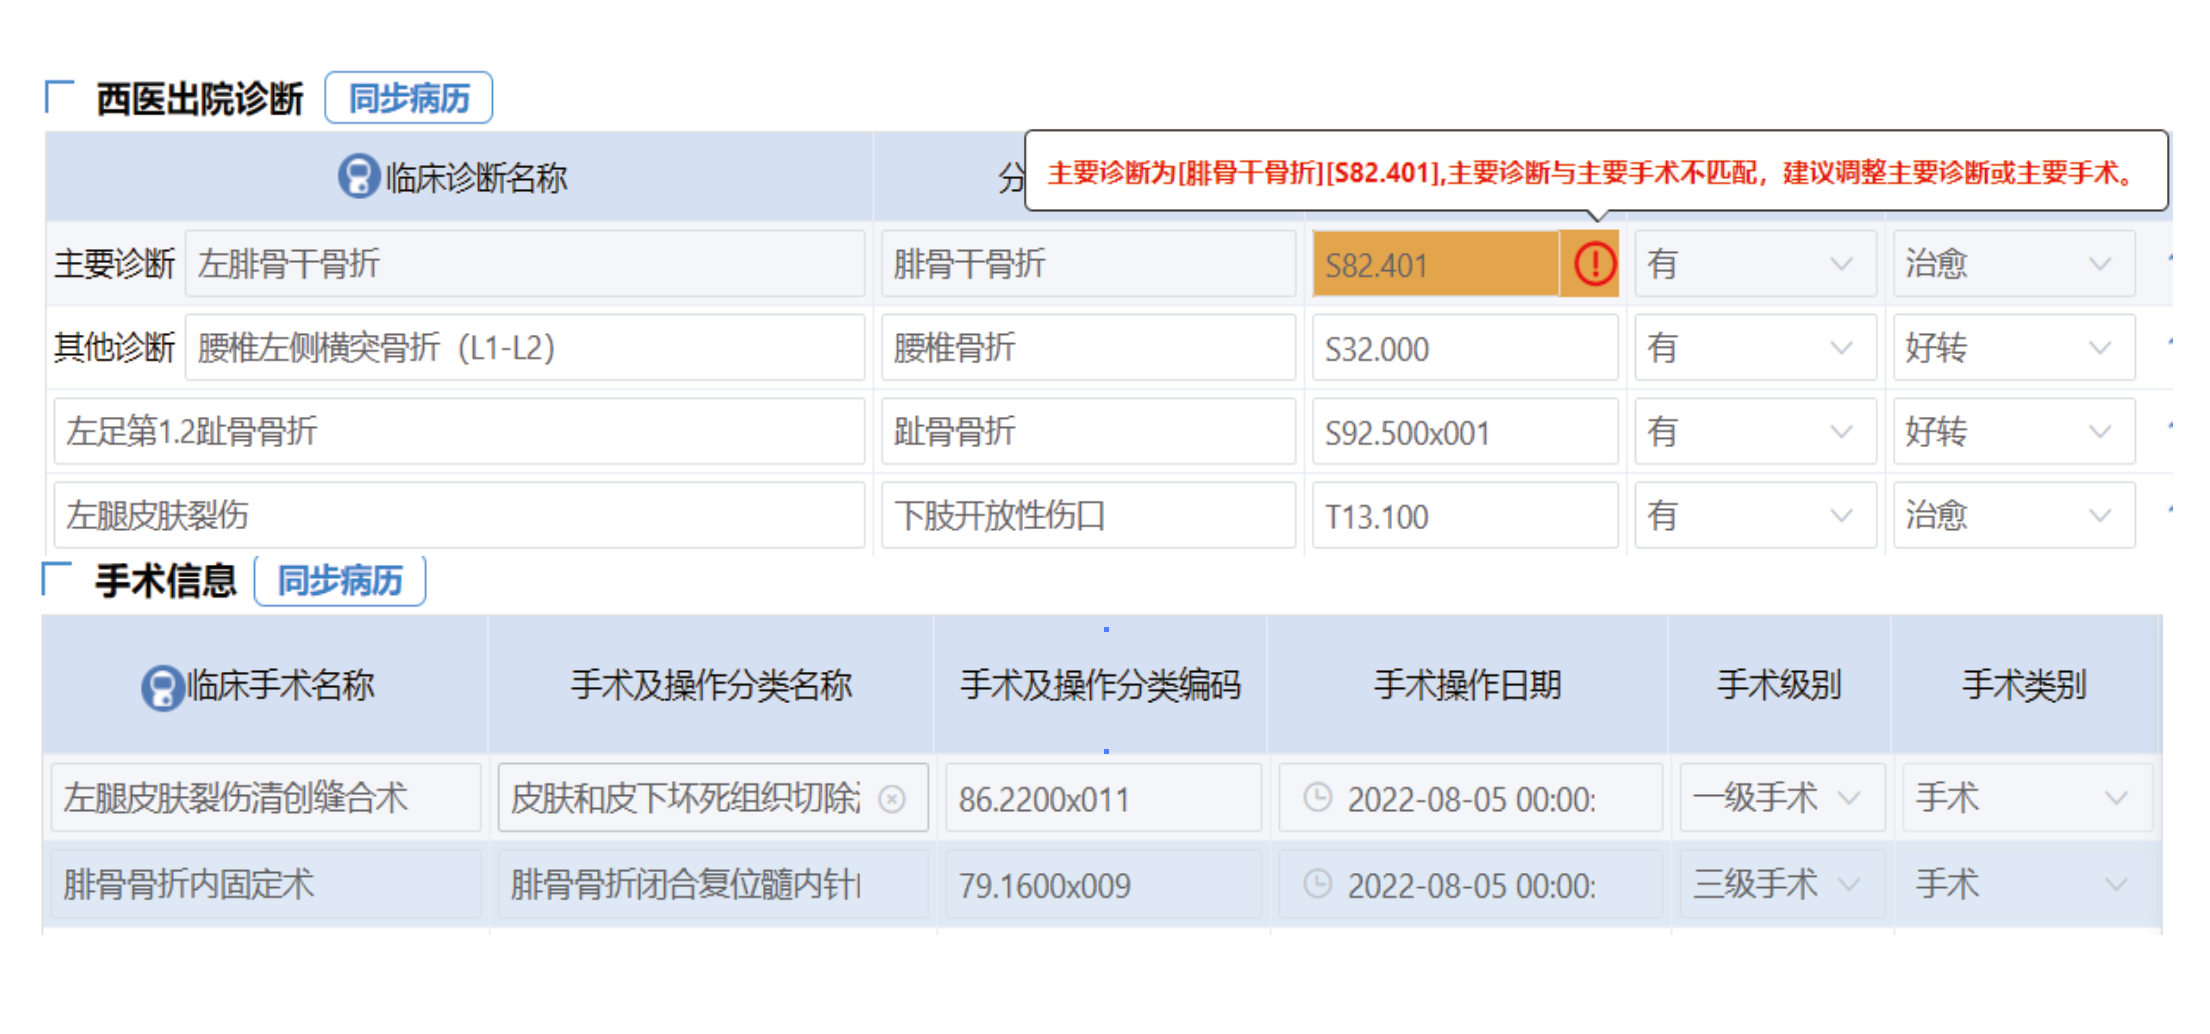Click the T13.100 diagnosis code field
Viewport: 2210px width, 1034px height.
pos(1464,516)
